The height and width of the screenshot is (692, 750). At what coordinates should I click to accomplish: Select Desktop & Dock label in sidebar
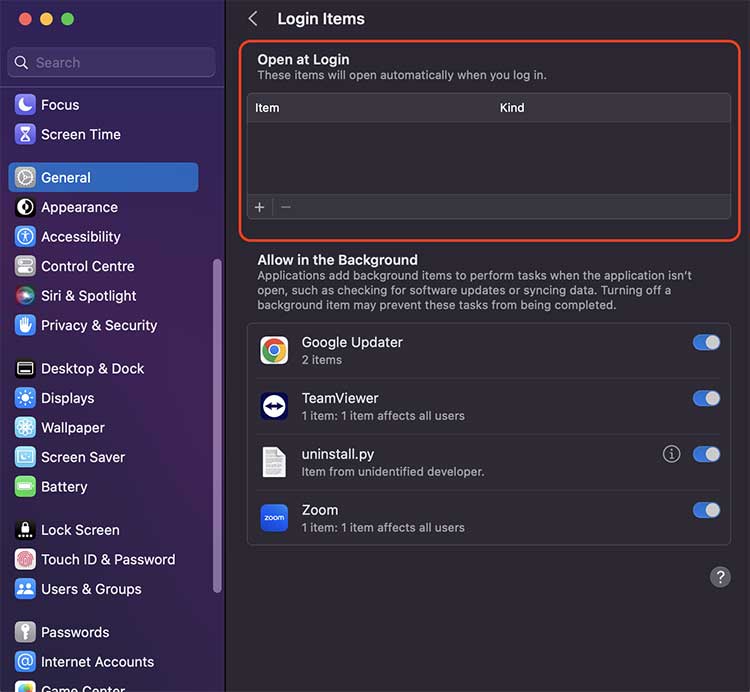[x=93, y=369]
